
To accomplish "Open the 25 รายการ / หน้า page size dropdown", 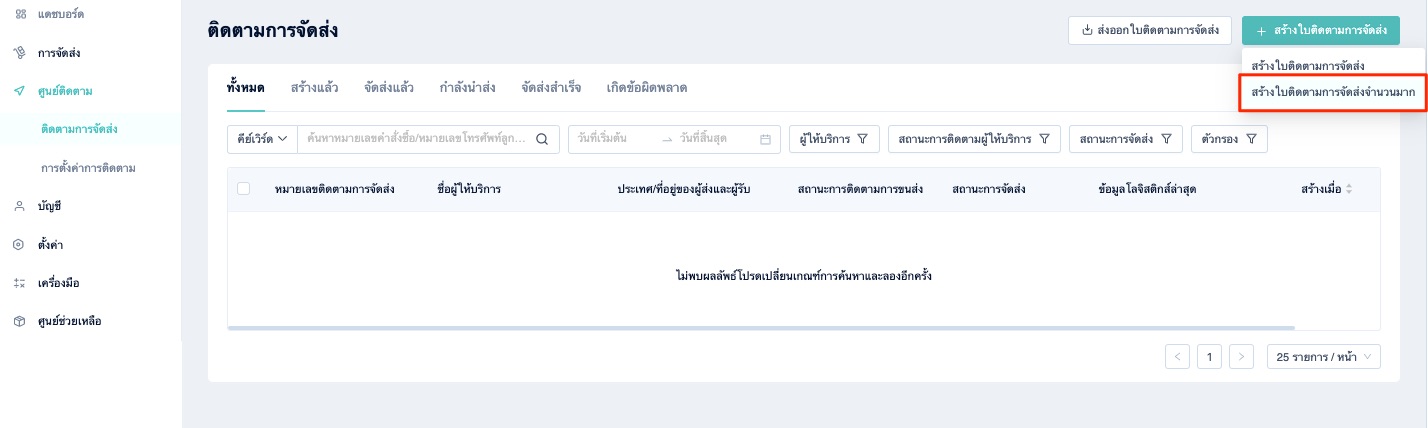I will (1323, 356).
